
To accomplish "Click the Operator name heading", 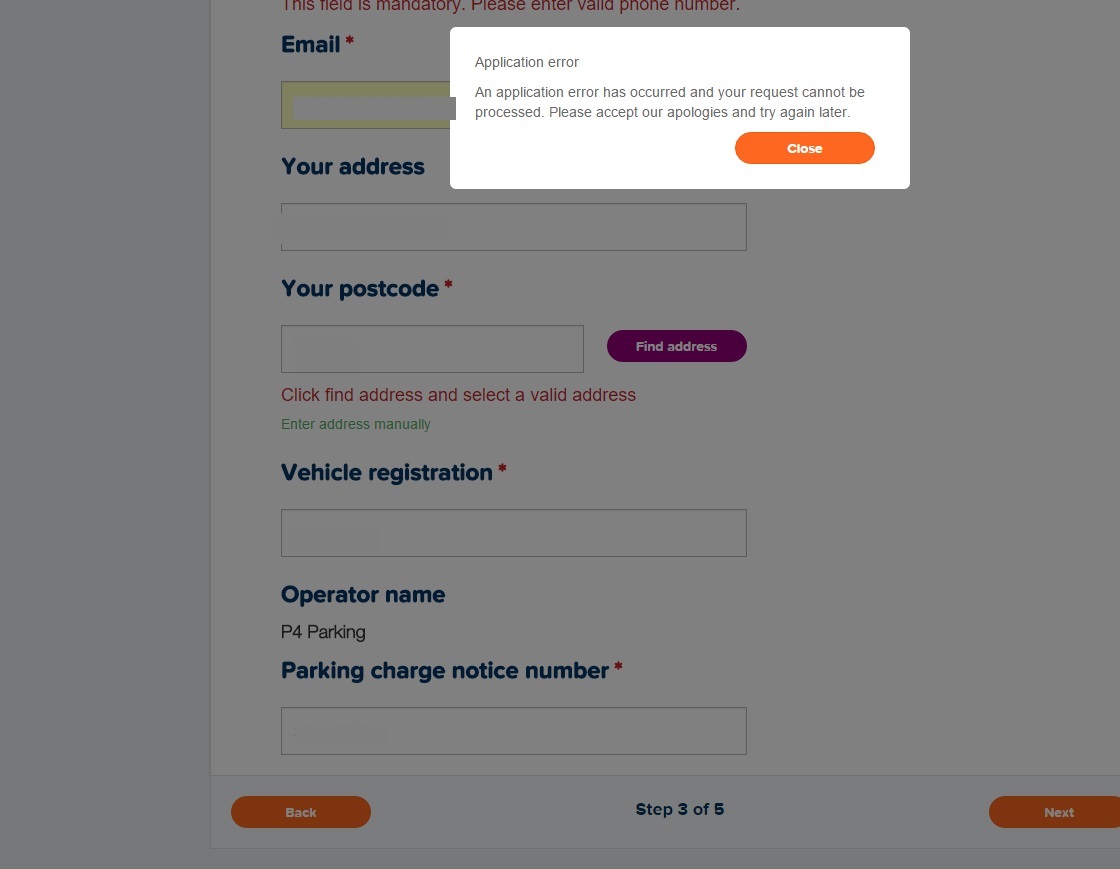I will [x=363, y=594].
